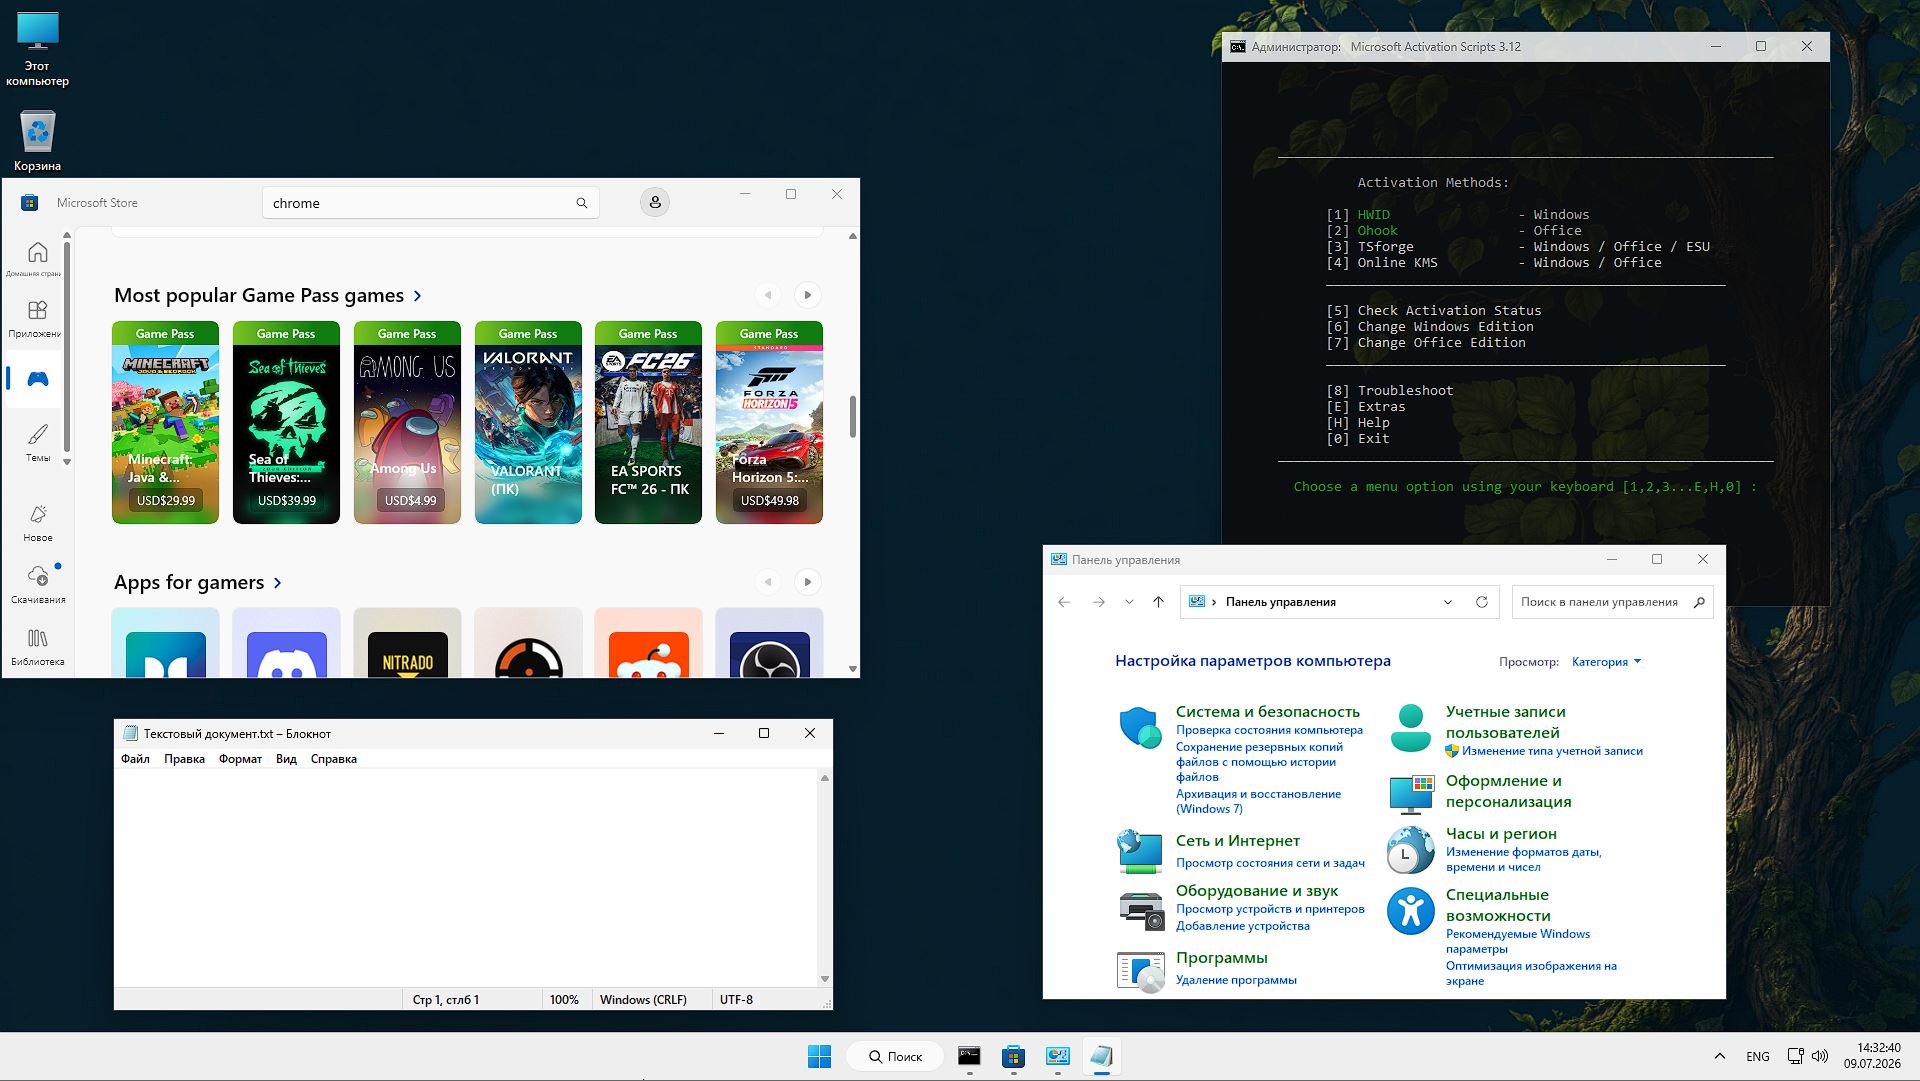
Task: Go back in Control Panel window
Action: coord(1064,602)
